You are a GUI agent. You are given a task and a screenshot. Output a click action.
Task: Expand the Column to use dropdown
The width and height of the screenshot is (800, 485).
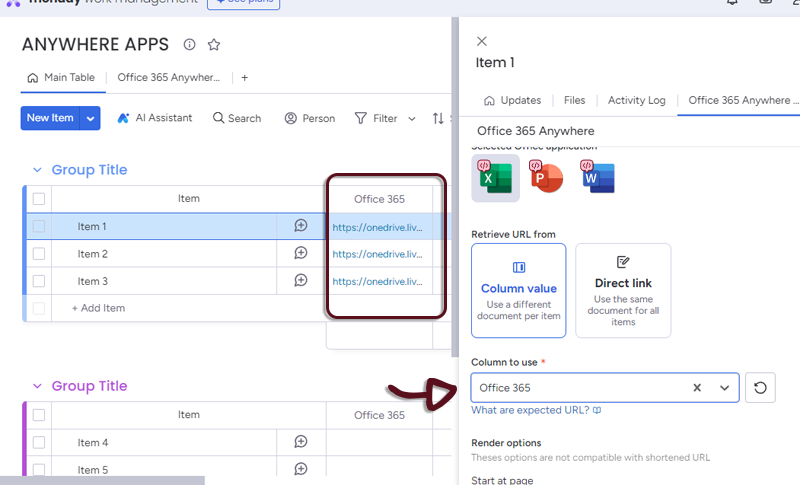pyautogui.click(x=724, y=388)
